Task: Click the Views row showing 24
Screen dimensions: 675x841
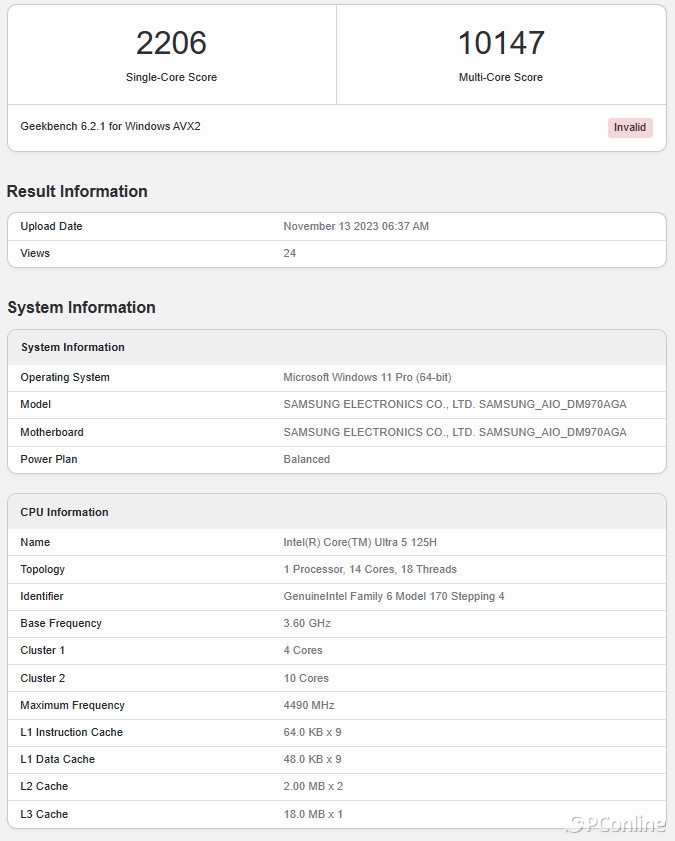Action: (x=290, y=253)
